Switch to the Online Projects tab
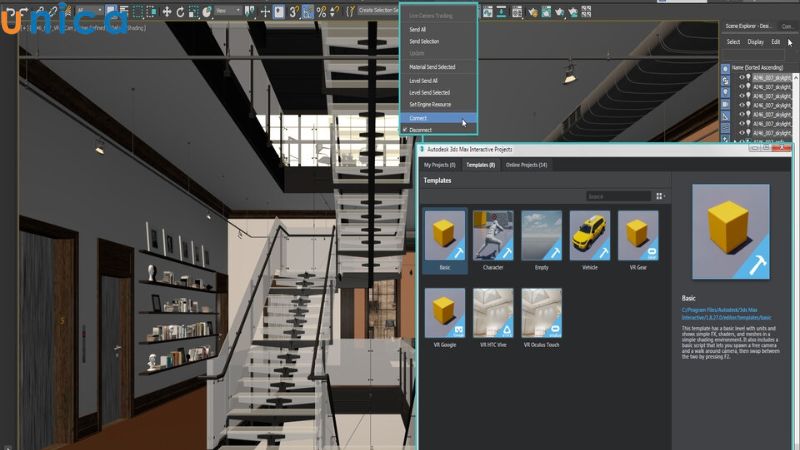This screenshot has width=800, height=450. 527,164
